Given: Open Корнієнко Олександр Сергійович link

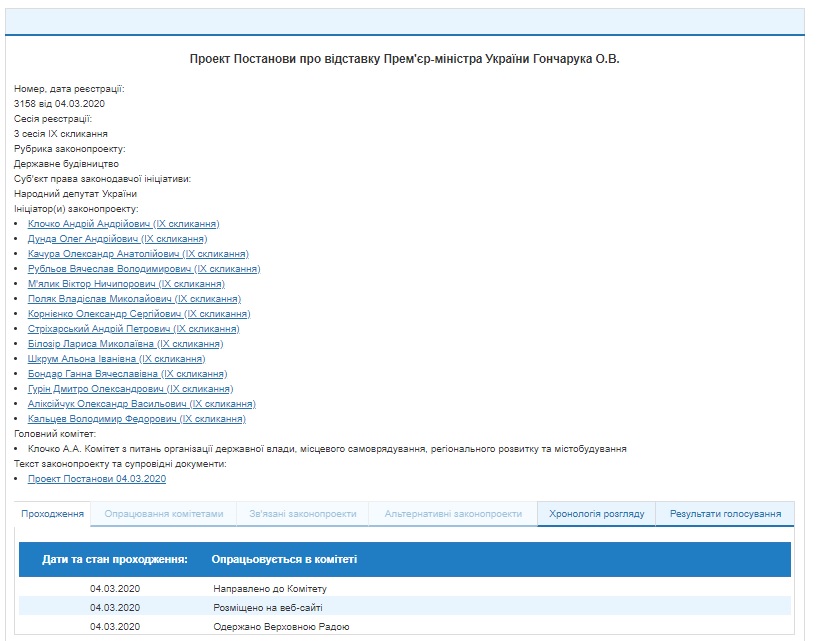Looking at the screenshot, I should click(139, 314).
